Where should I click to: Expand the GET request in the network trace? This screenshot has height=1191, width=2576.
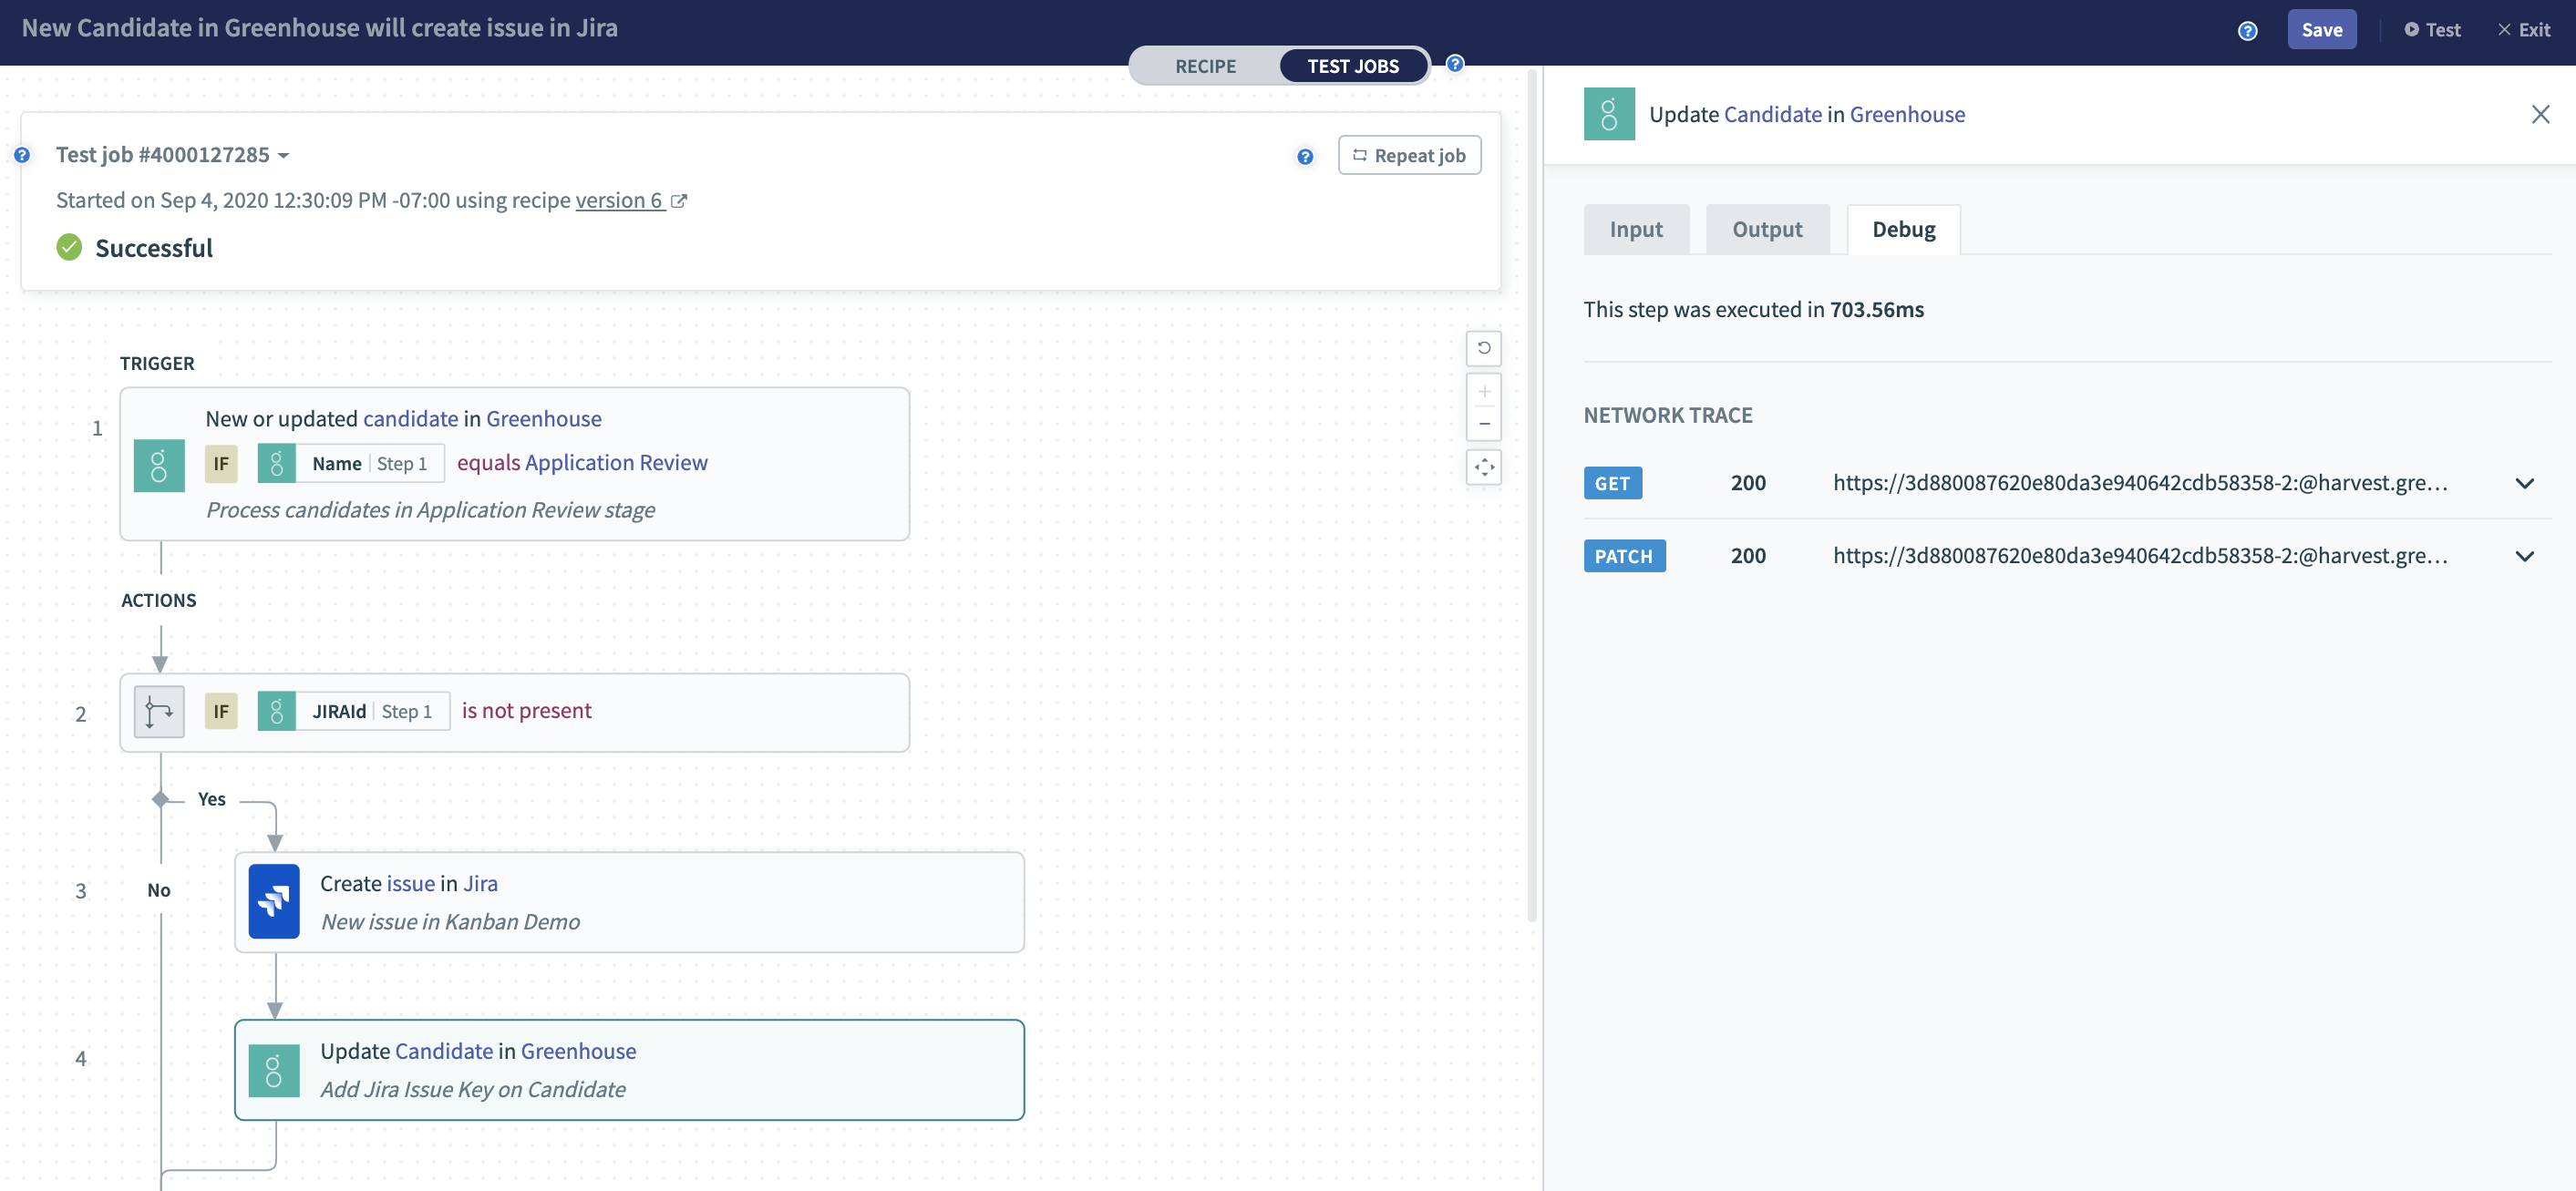tap(2526, 483)
